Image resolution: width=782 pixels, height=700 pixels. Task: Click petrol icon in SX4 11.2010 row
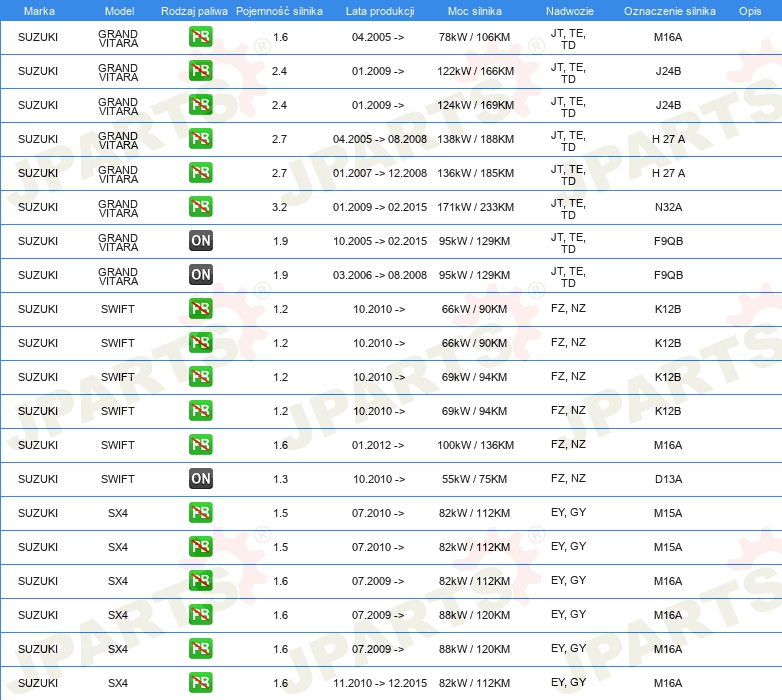click(x=200, y=683)
